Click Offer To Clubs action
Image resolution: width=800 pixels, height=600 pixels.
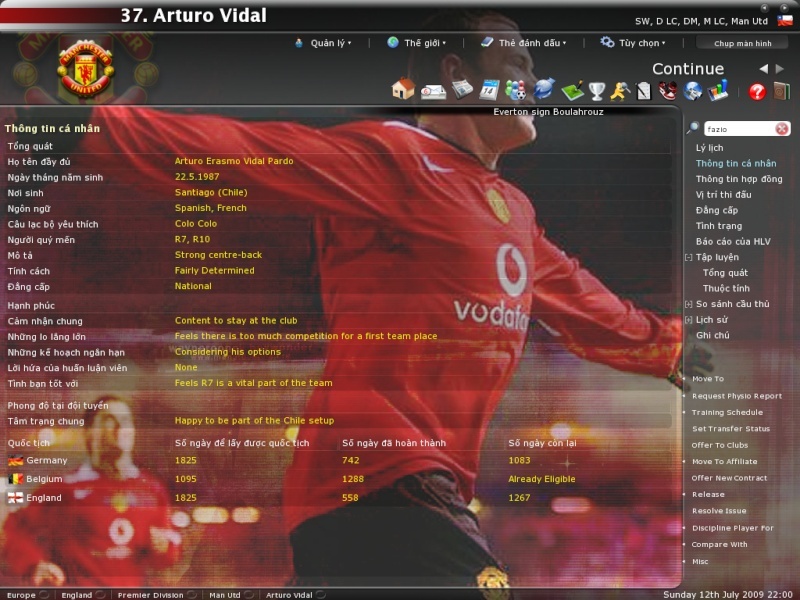719,445
